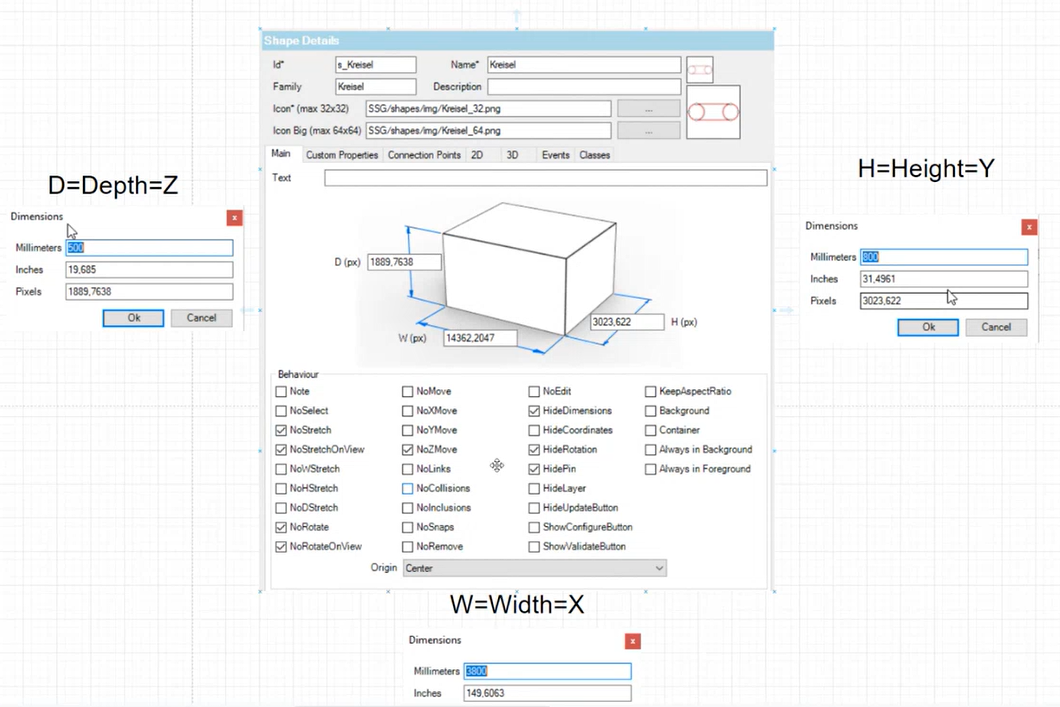Click Millimeters field showing 3800
The height and width of the screenshot is (707, 1060).
coord(548,671)
